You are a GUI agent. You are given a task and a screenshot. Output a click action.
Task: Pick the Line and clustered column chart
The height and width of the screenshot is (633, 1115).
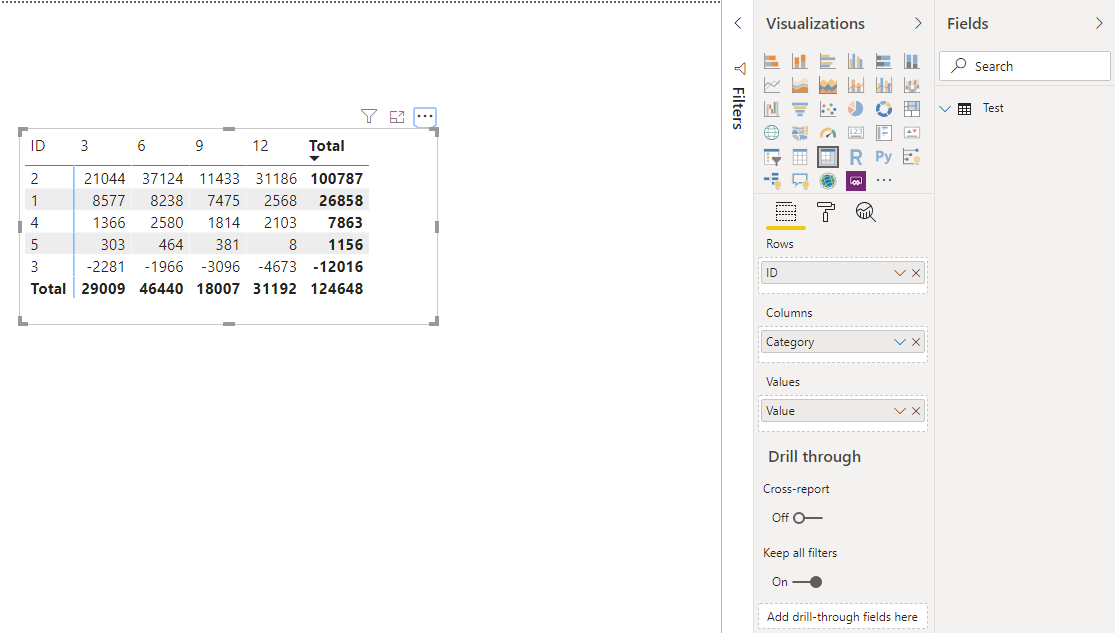(883, 85)
